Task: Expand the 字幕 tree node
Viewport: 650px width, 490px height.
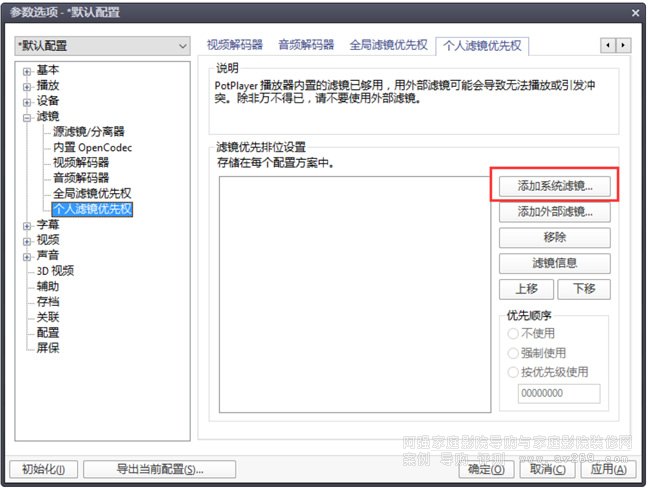Action: coord(27,226)
